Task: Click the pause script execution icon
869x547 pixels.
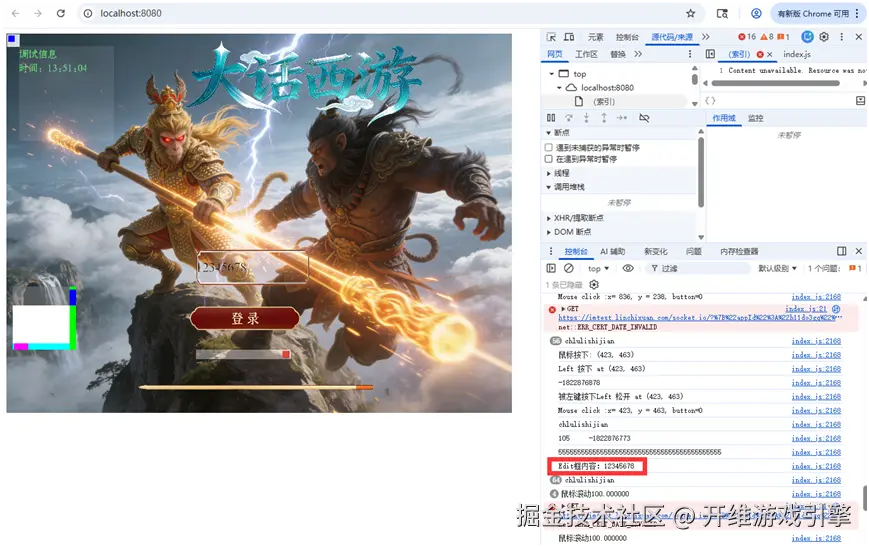Action: 551,117
